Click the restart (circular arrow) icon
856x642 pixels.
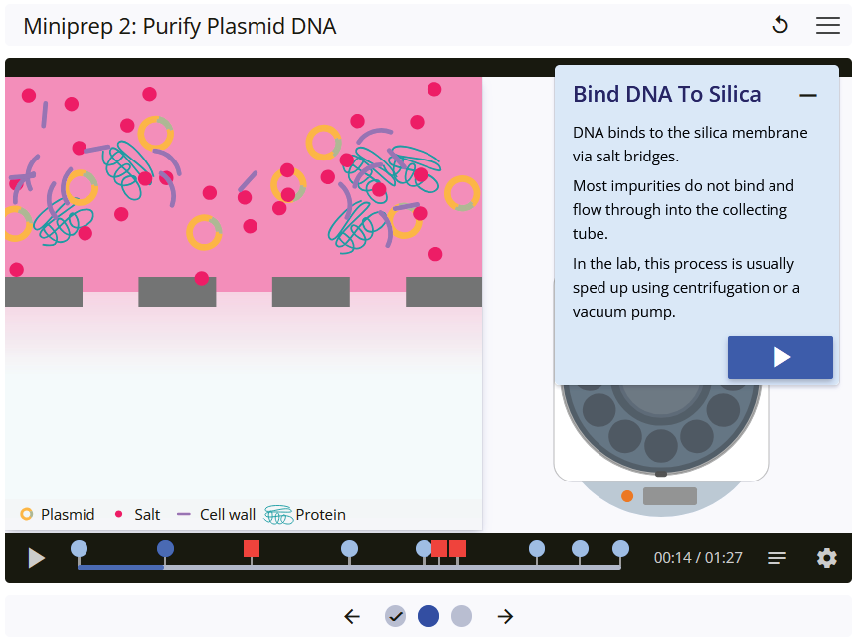(x=780, y=25)
